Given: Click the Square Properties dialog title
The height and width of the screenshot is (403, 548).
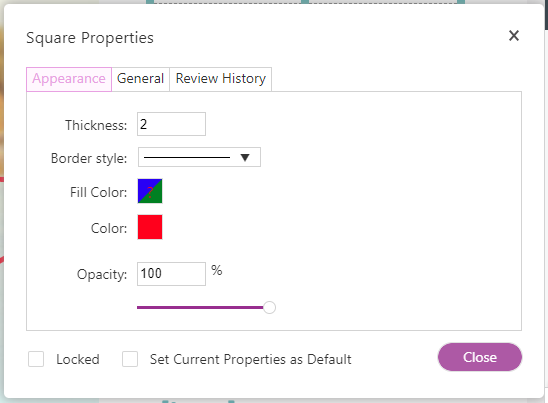Looking at the screenshot, I should coord(90,38).
